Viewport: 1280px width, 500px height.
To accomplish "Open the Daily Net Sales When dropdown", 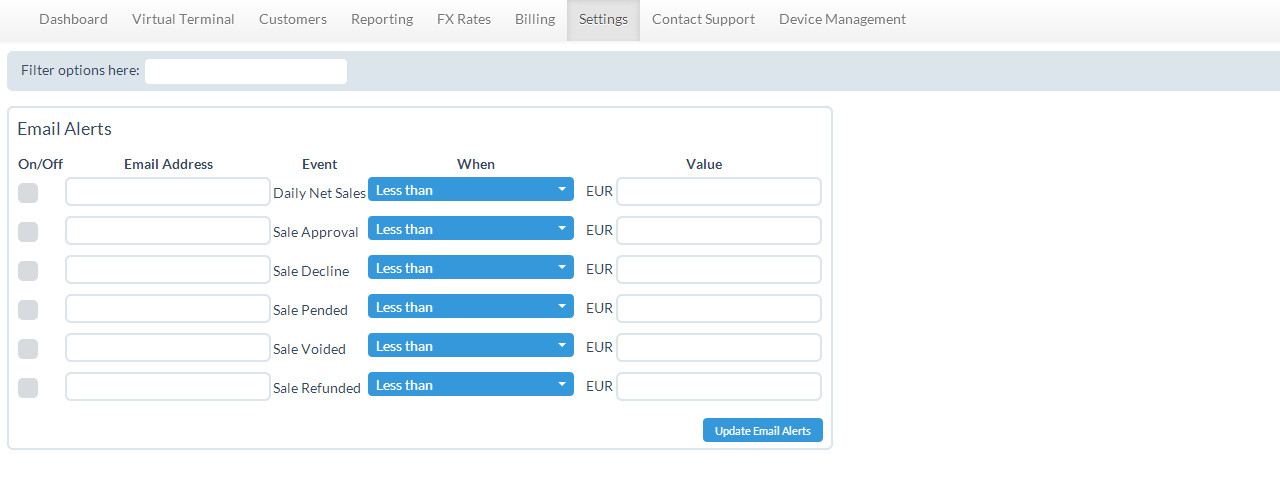I will [470, 190].
